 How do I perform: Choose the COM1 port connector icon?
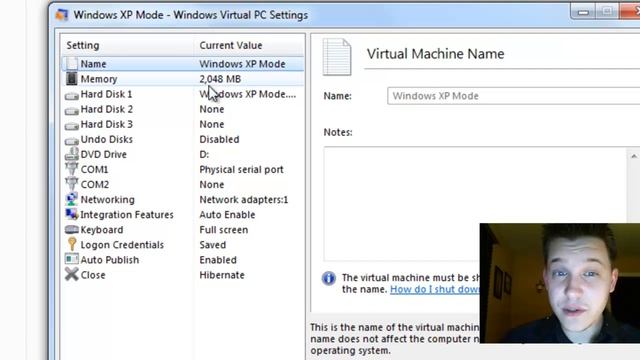[x=72, y=169]
